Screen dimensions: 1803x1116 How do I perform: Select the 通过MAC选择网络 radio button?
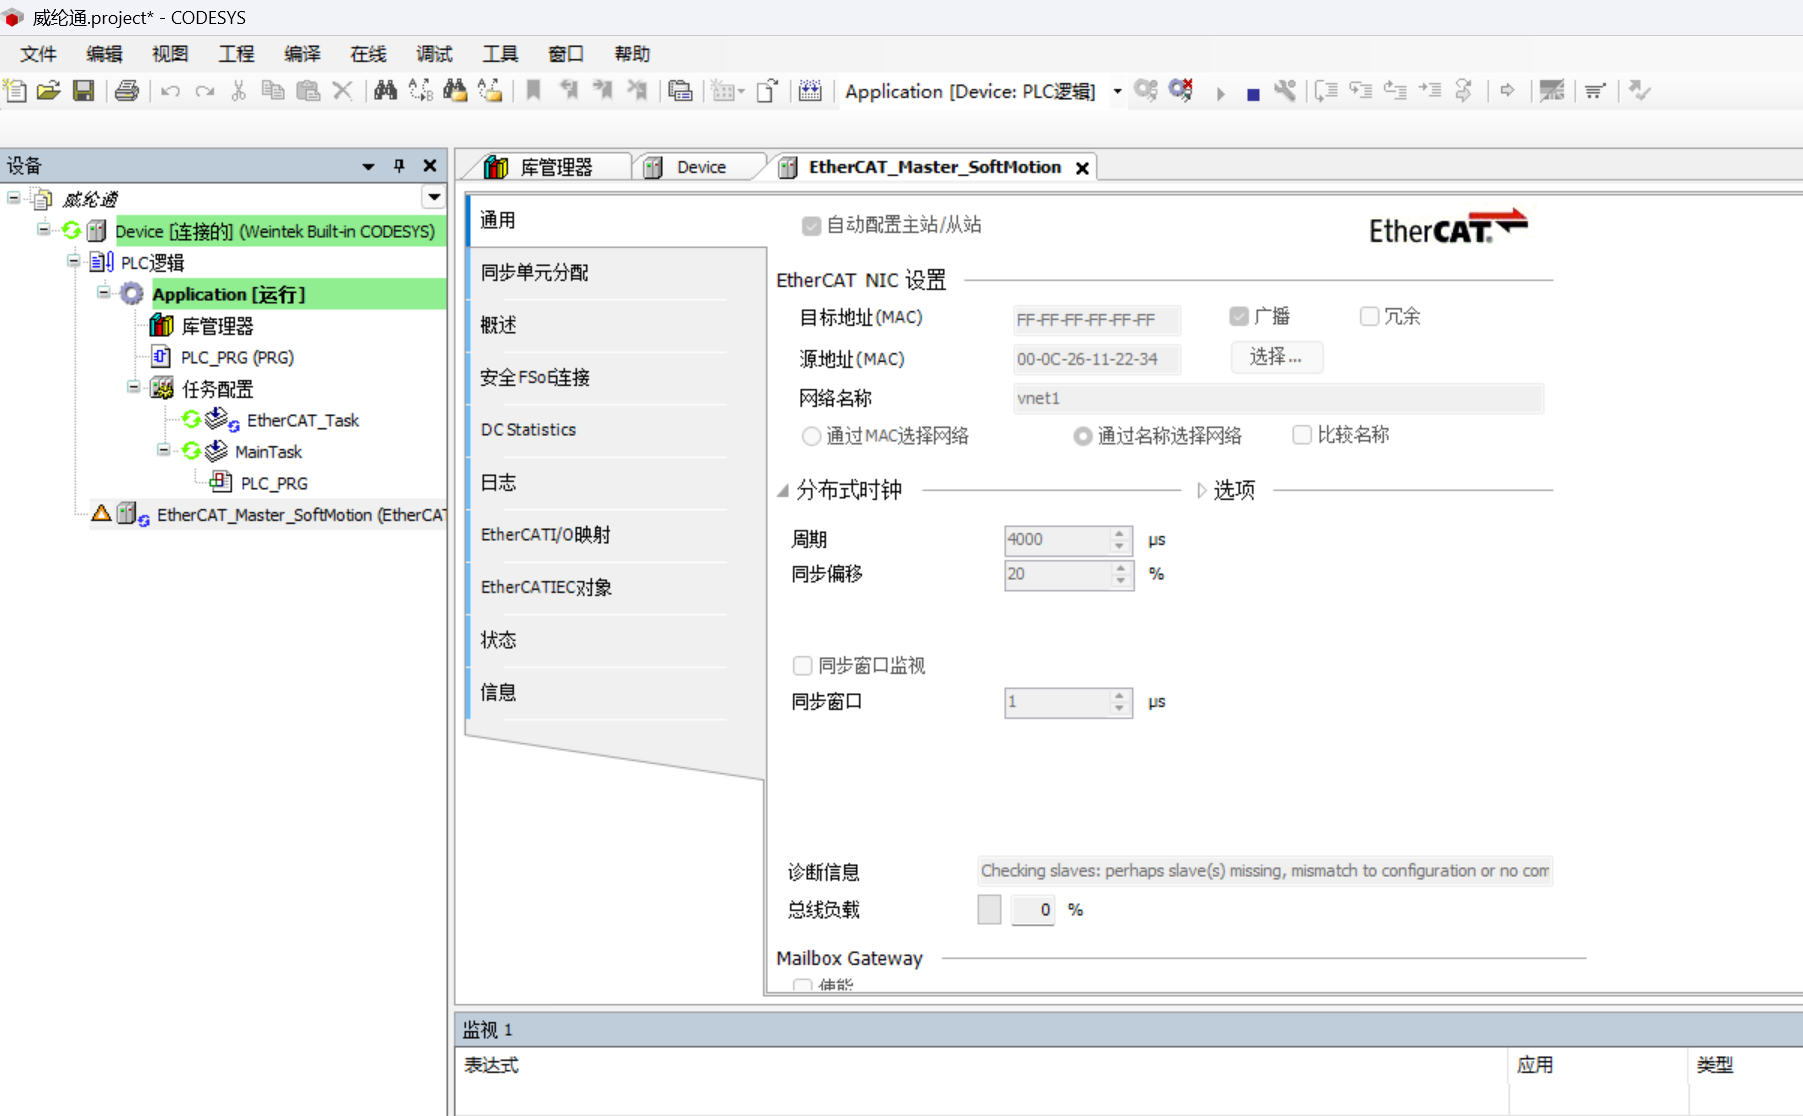pyautogui.click(x=811, y=436)
